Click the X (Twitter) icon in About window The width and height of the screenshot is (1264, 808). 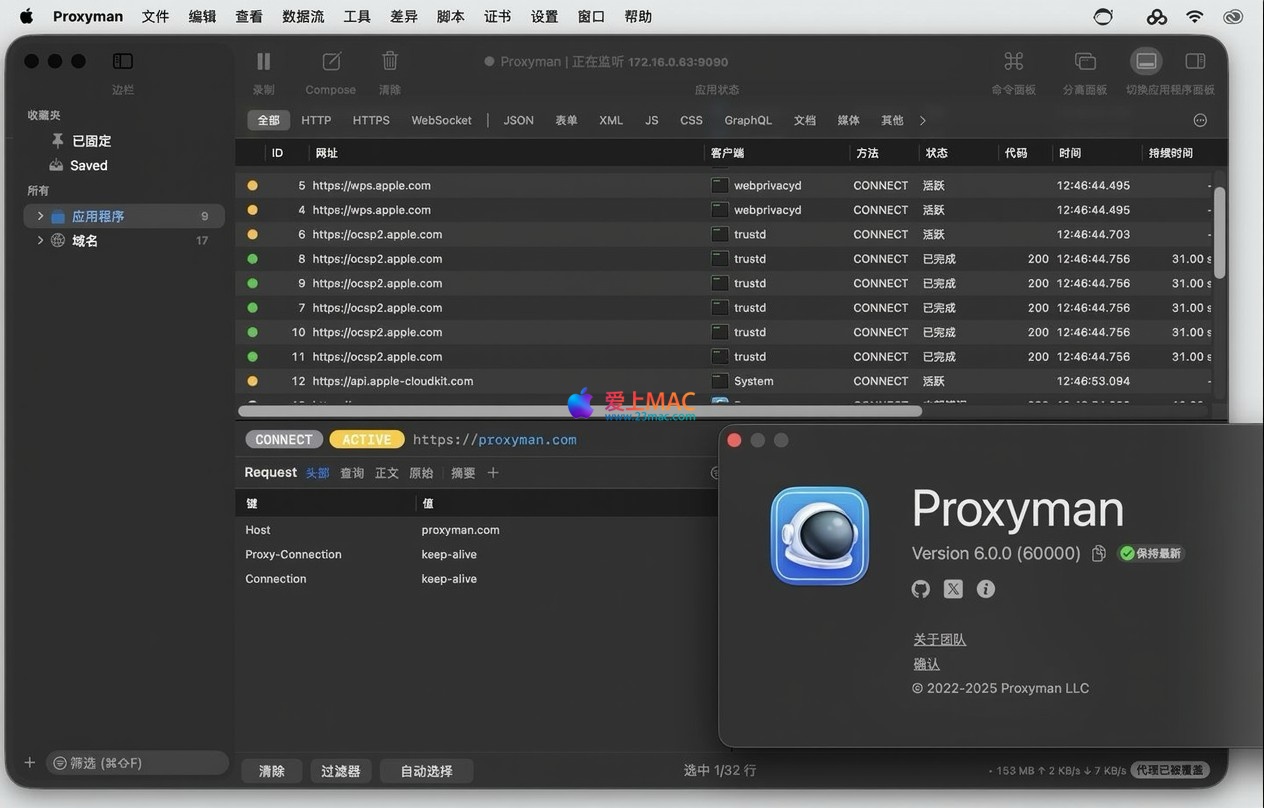point(953,589)
